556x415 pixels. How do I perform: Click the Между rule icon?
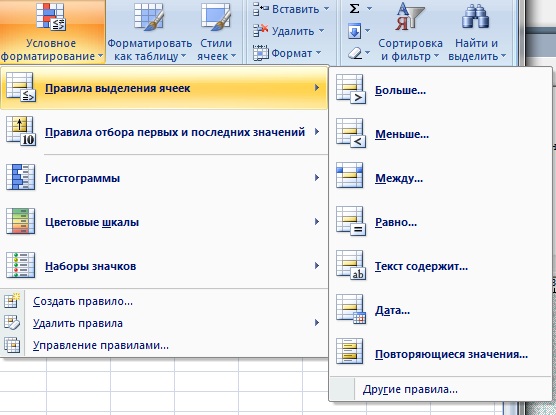(x=350, y=175)
